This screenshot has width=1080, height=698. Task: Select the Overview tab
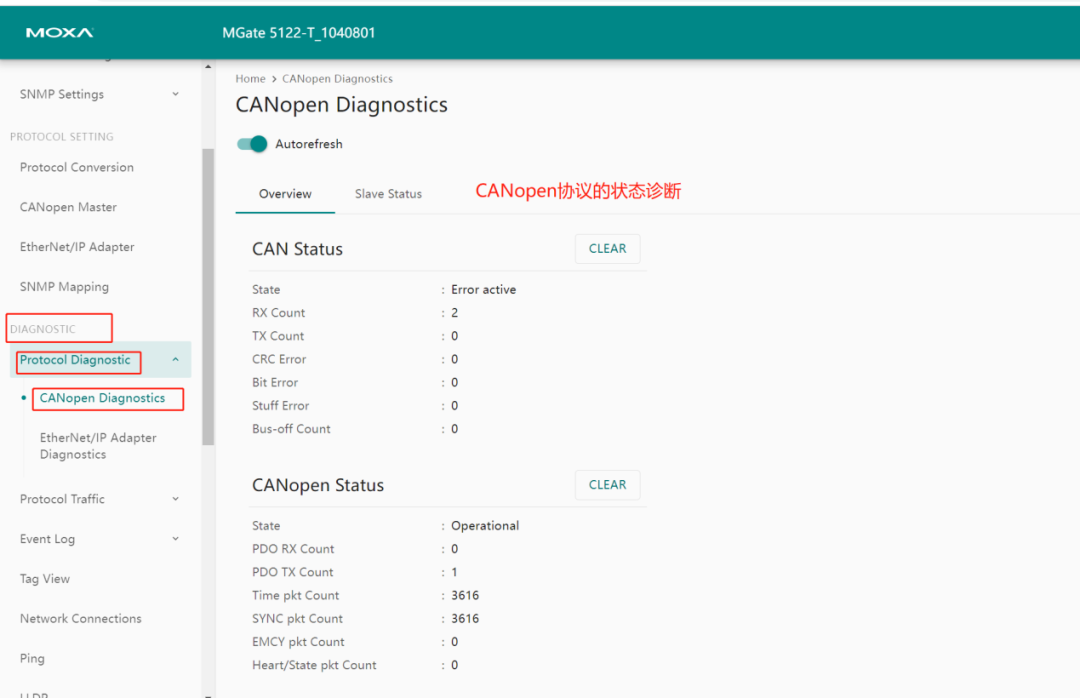pos(285,194)
